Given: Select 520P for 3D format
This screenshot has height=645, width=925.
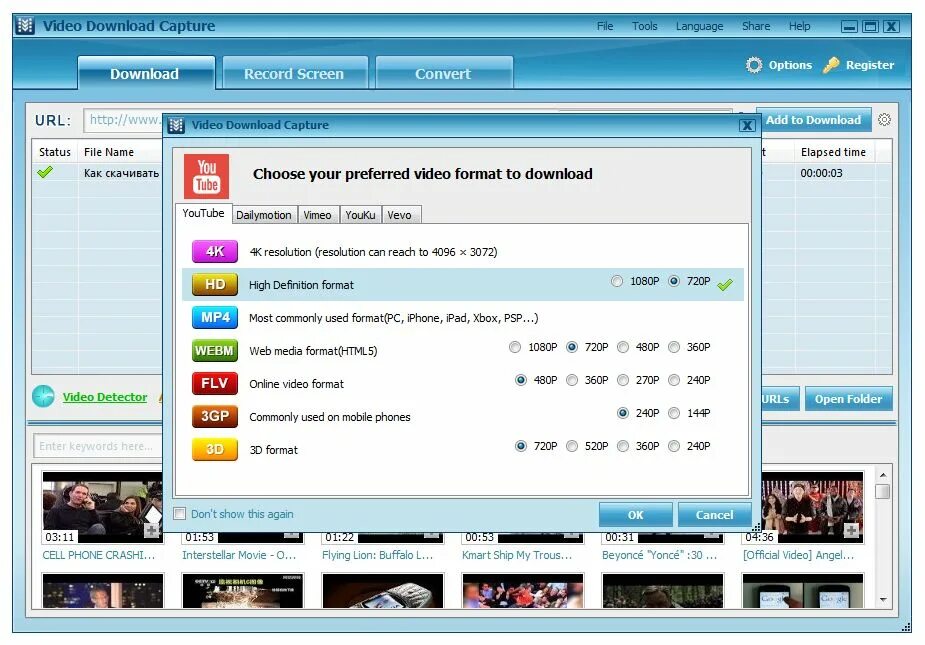Looking at the screenshot, I should pos(572,446).
